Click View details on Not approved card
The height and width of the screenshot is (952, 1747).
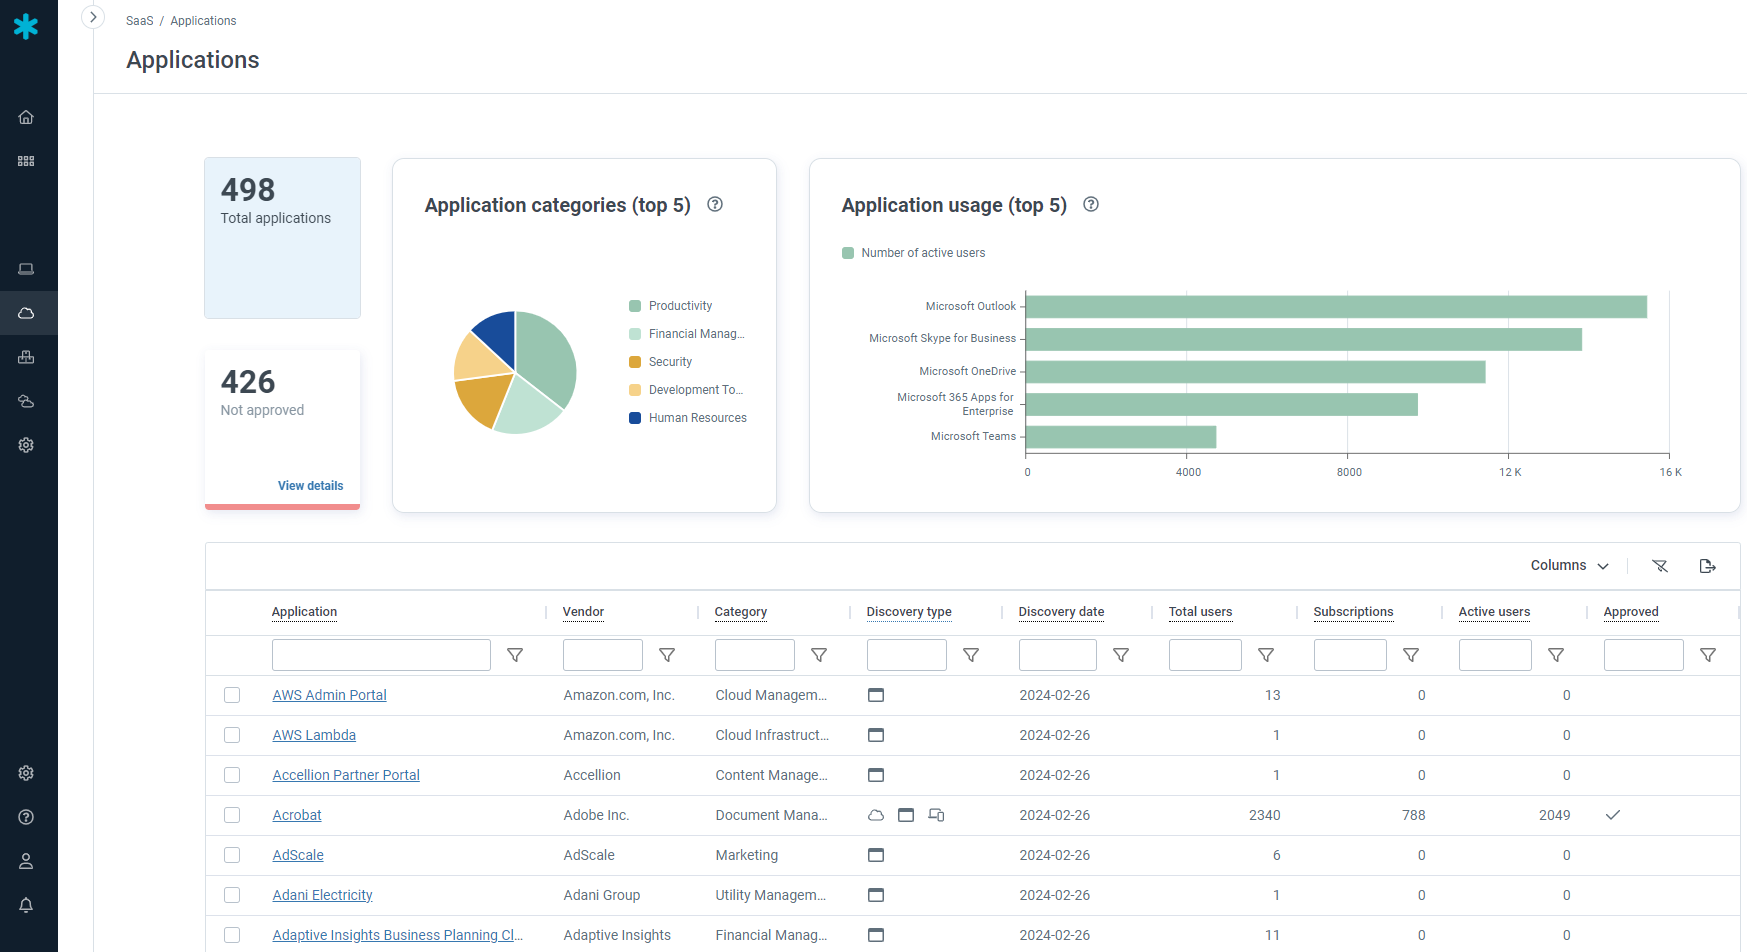(x=310, y=486)
